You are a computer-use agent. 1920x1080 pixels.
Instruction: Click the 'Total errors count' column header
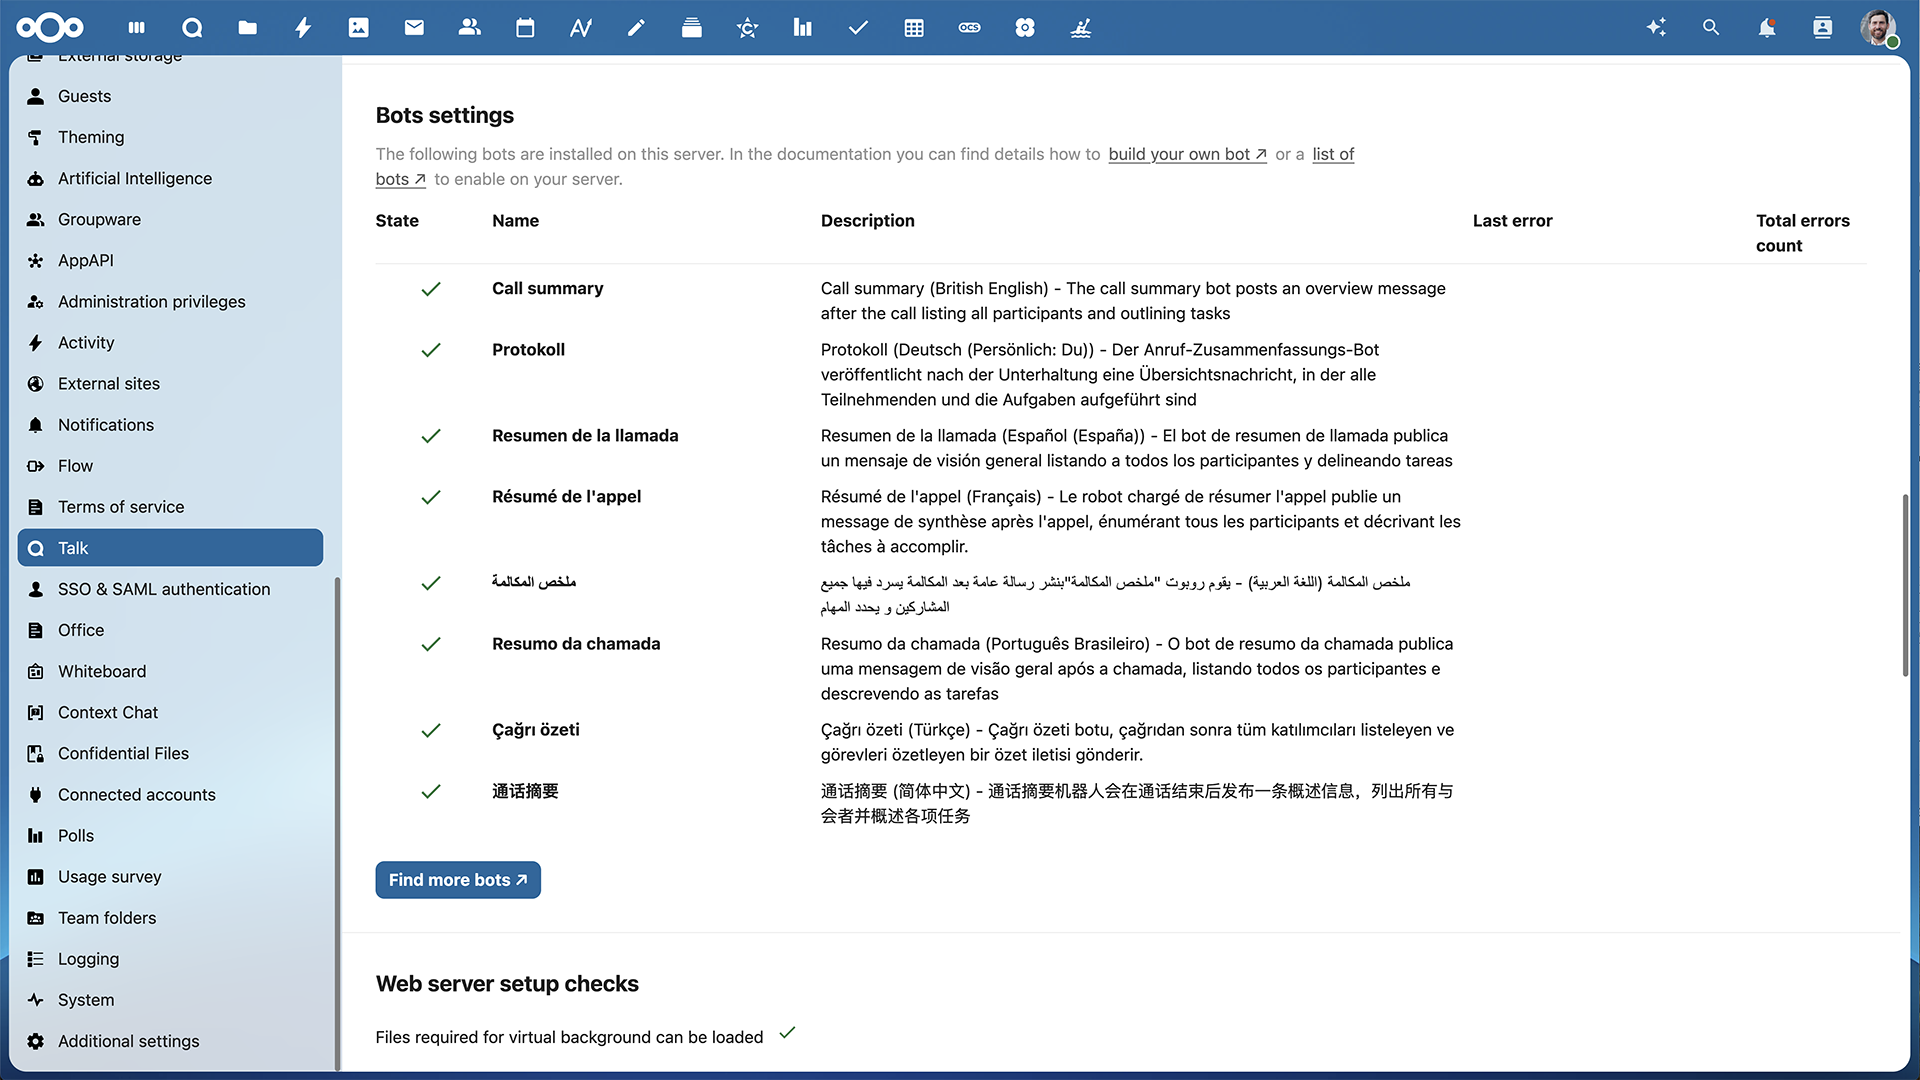click(1802, 233)
